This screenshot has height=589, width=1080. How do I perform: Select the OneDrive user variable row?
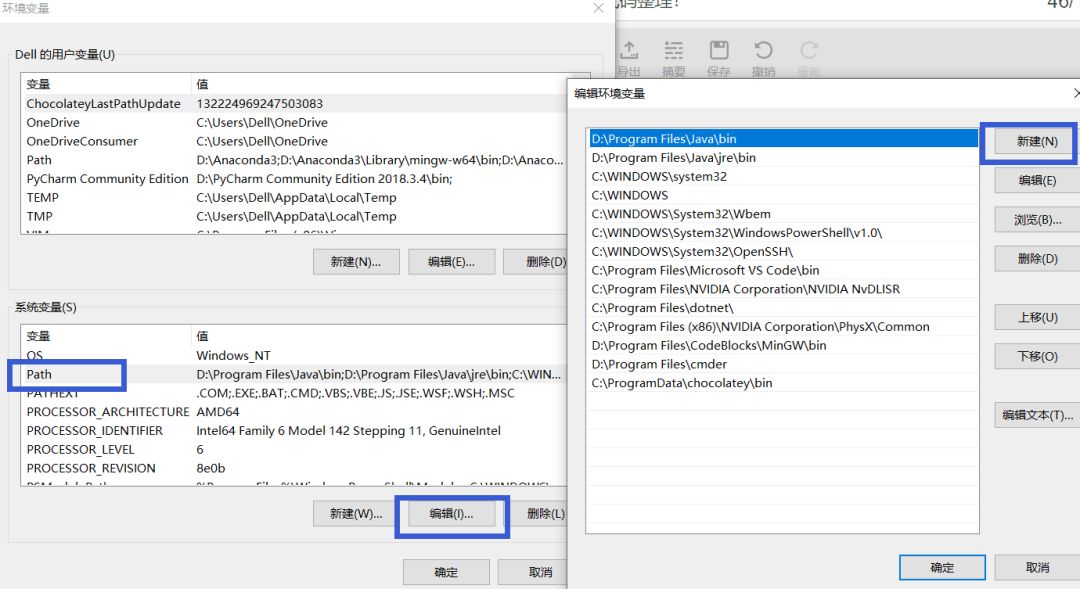(53, 123)
